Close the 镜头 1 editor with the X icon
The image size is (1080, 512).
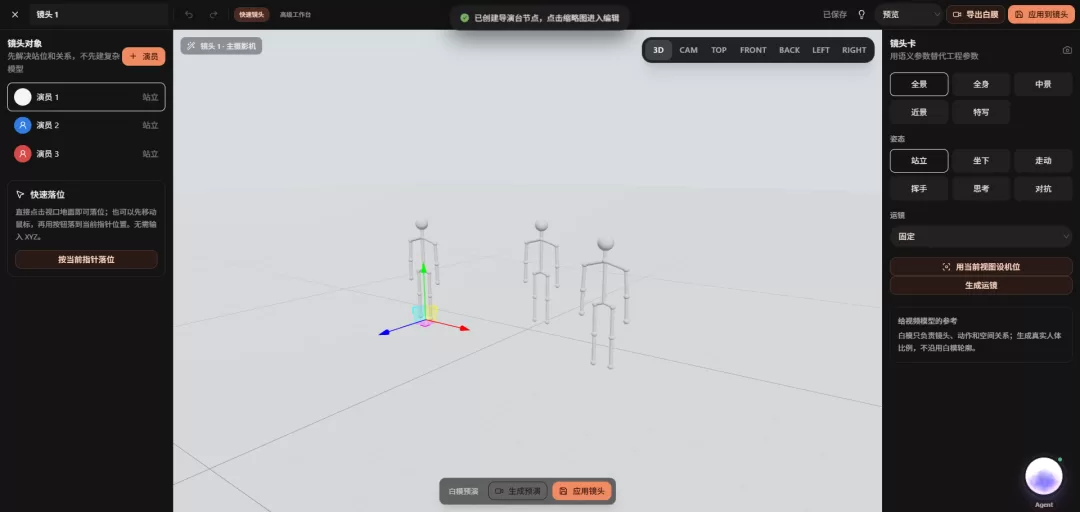15,14
